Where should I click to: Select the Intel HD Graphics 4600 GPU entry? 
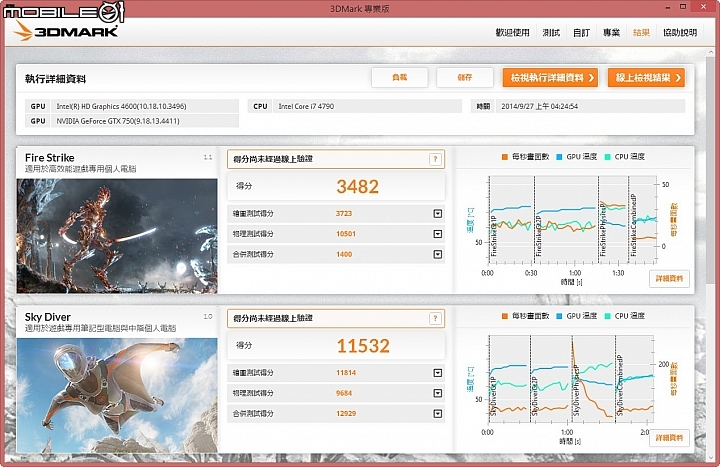pos(132,106)
